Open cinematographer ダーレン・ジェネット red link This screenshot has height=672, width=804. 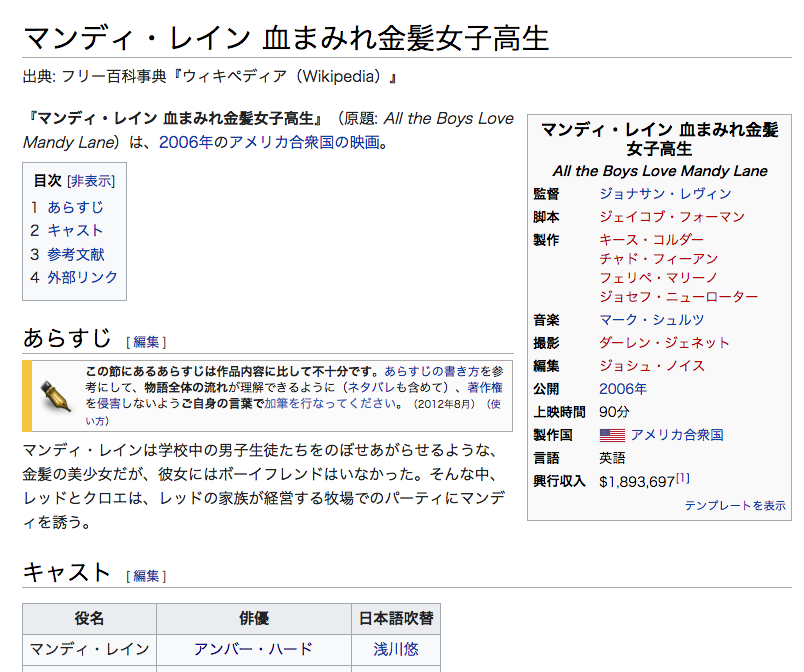665,343
